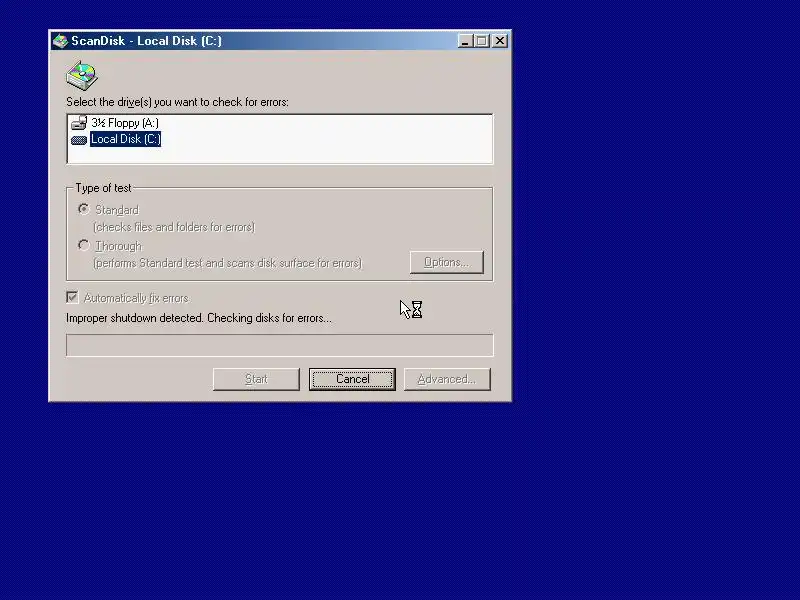
Task: Maximize the ScanDisk window
Action: (482, 41)
